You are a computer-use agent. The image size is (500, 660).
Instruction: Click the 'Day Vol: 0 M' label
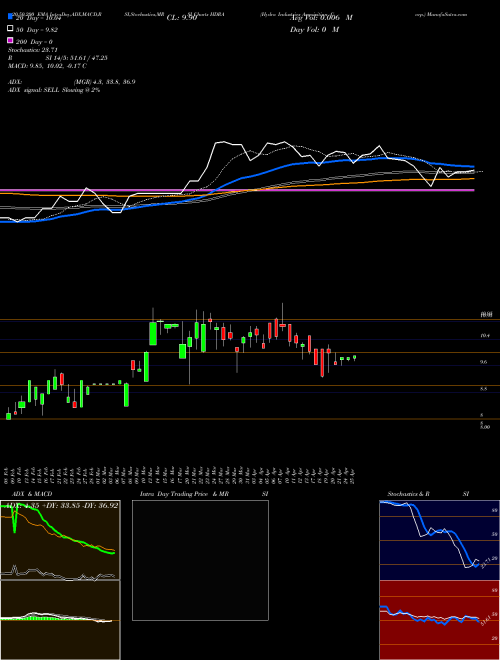click(314, 29)
